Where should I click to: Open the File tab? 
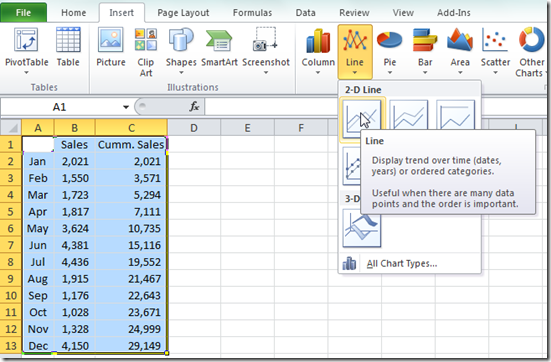(x=23, y=13)
